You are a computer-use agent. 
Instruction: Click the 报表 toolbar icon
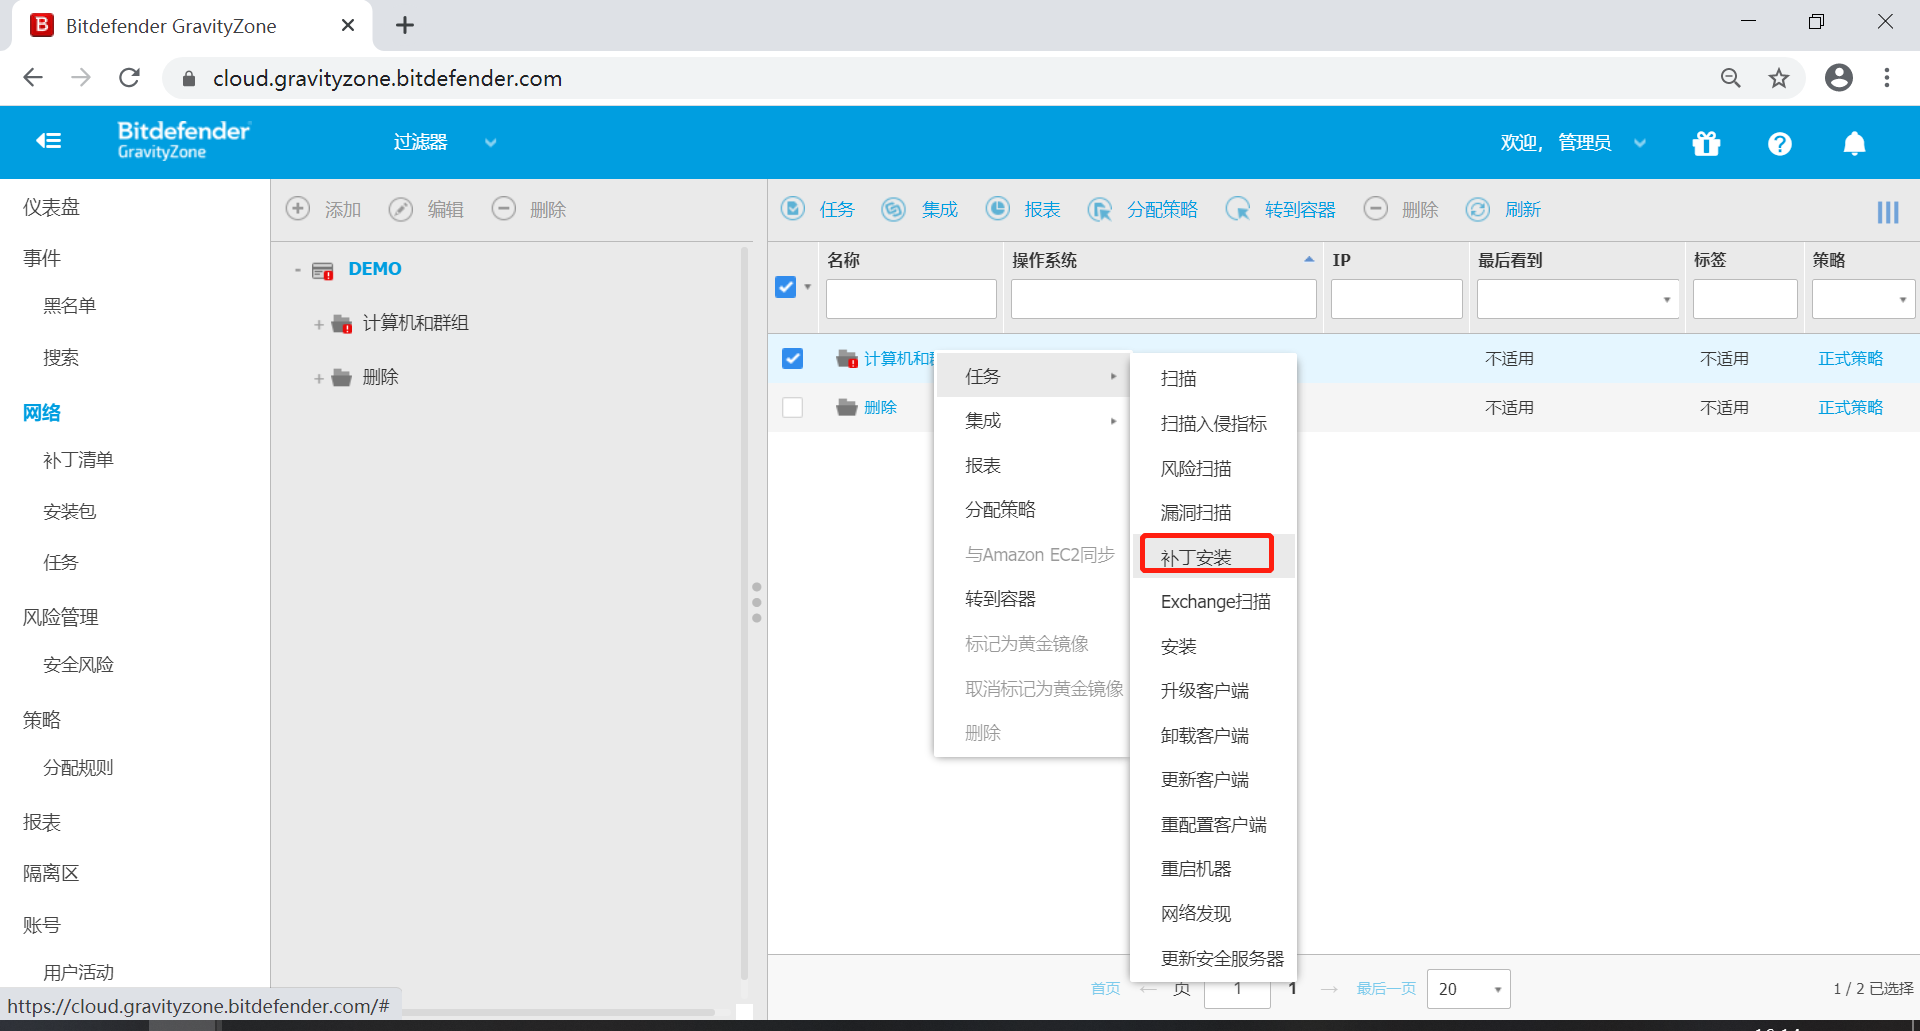(998, 209)
